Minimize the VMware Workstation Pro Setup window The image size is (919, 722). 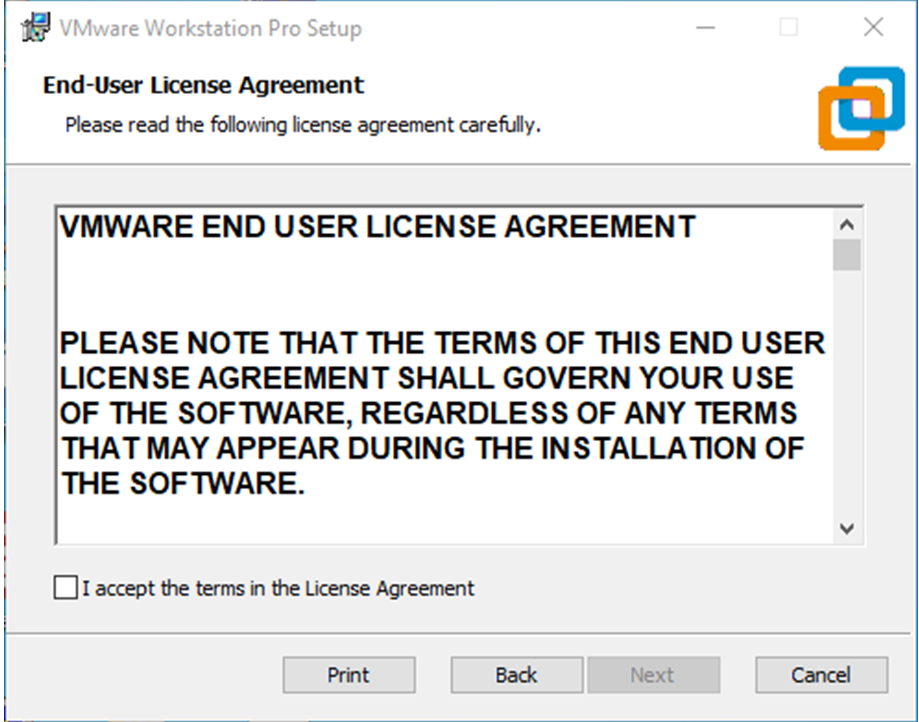click(706, 28)
